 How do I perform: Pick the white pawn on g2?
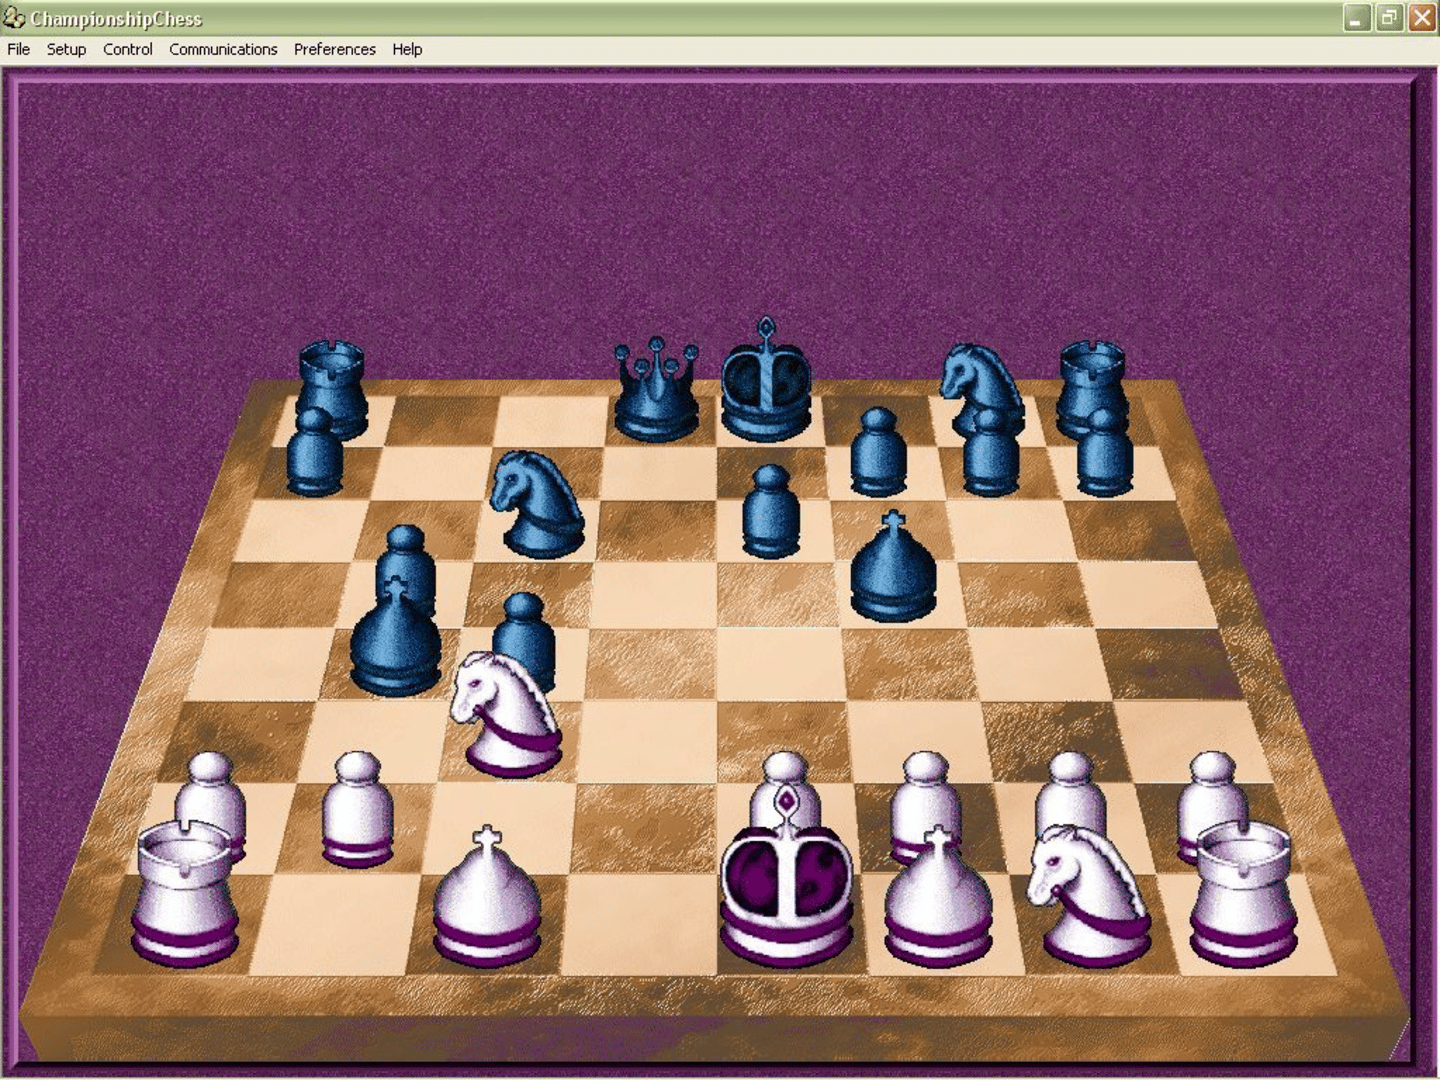(x=1071, y=790)
